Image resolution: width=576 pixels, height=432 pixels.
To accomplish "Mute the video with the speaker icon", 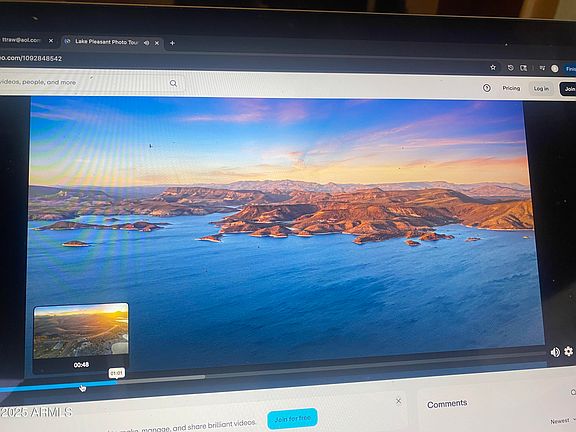I will [555, 352].
